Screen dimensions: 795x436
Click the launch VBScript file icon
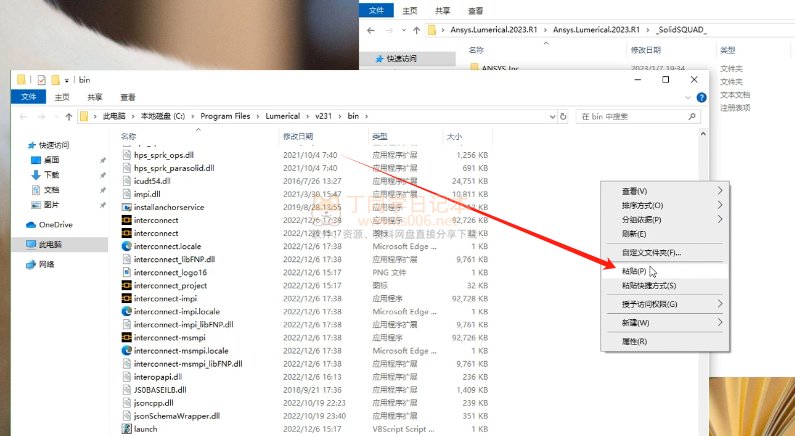pos(126,428)
